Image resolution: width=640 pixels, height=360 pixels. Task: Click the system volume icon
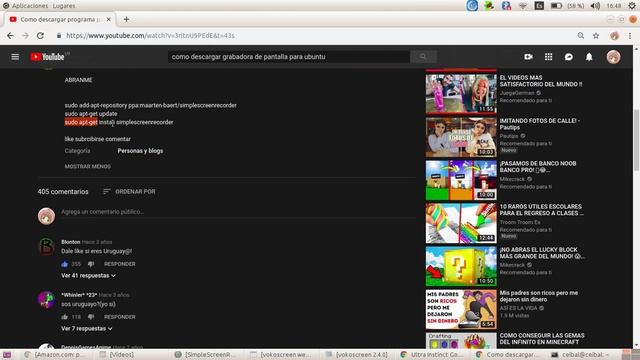[x=595, y=6]
